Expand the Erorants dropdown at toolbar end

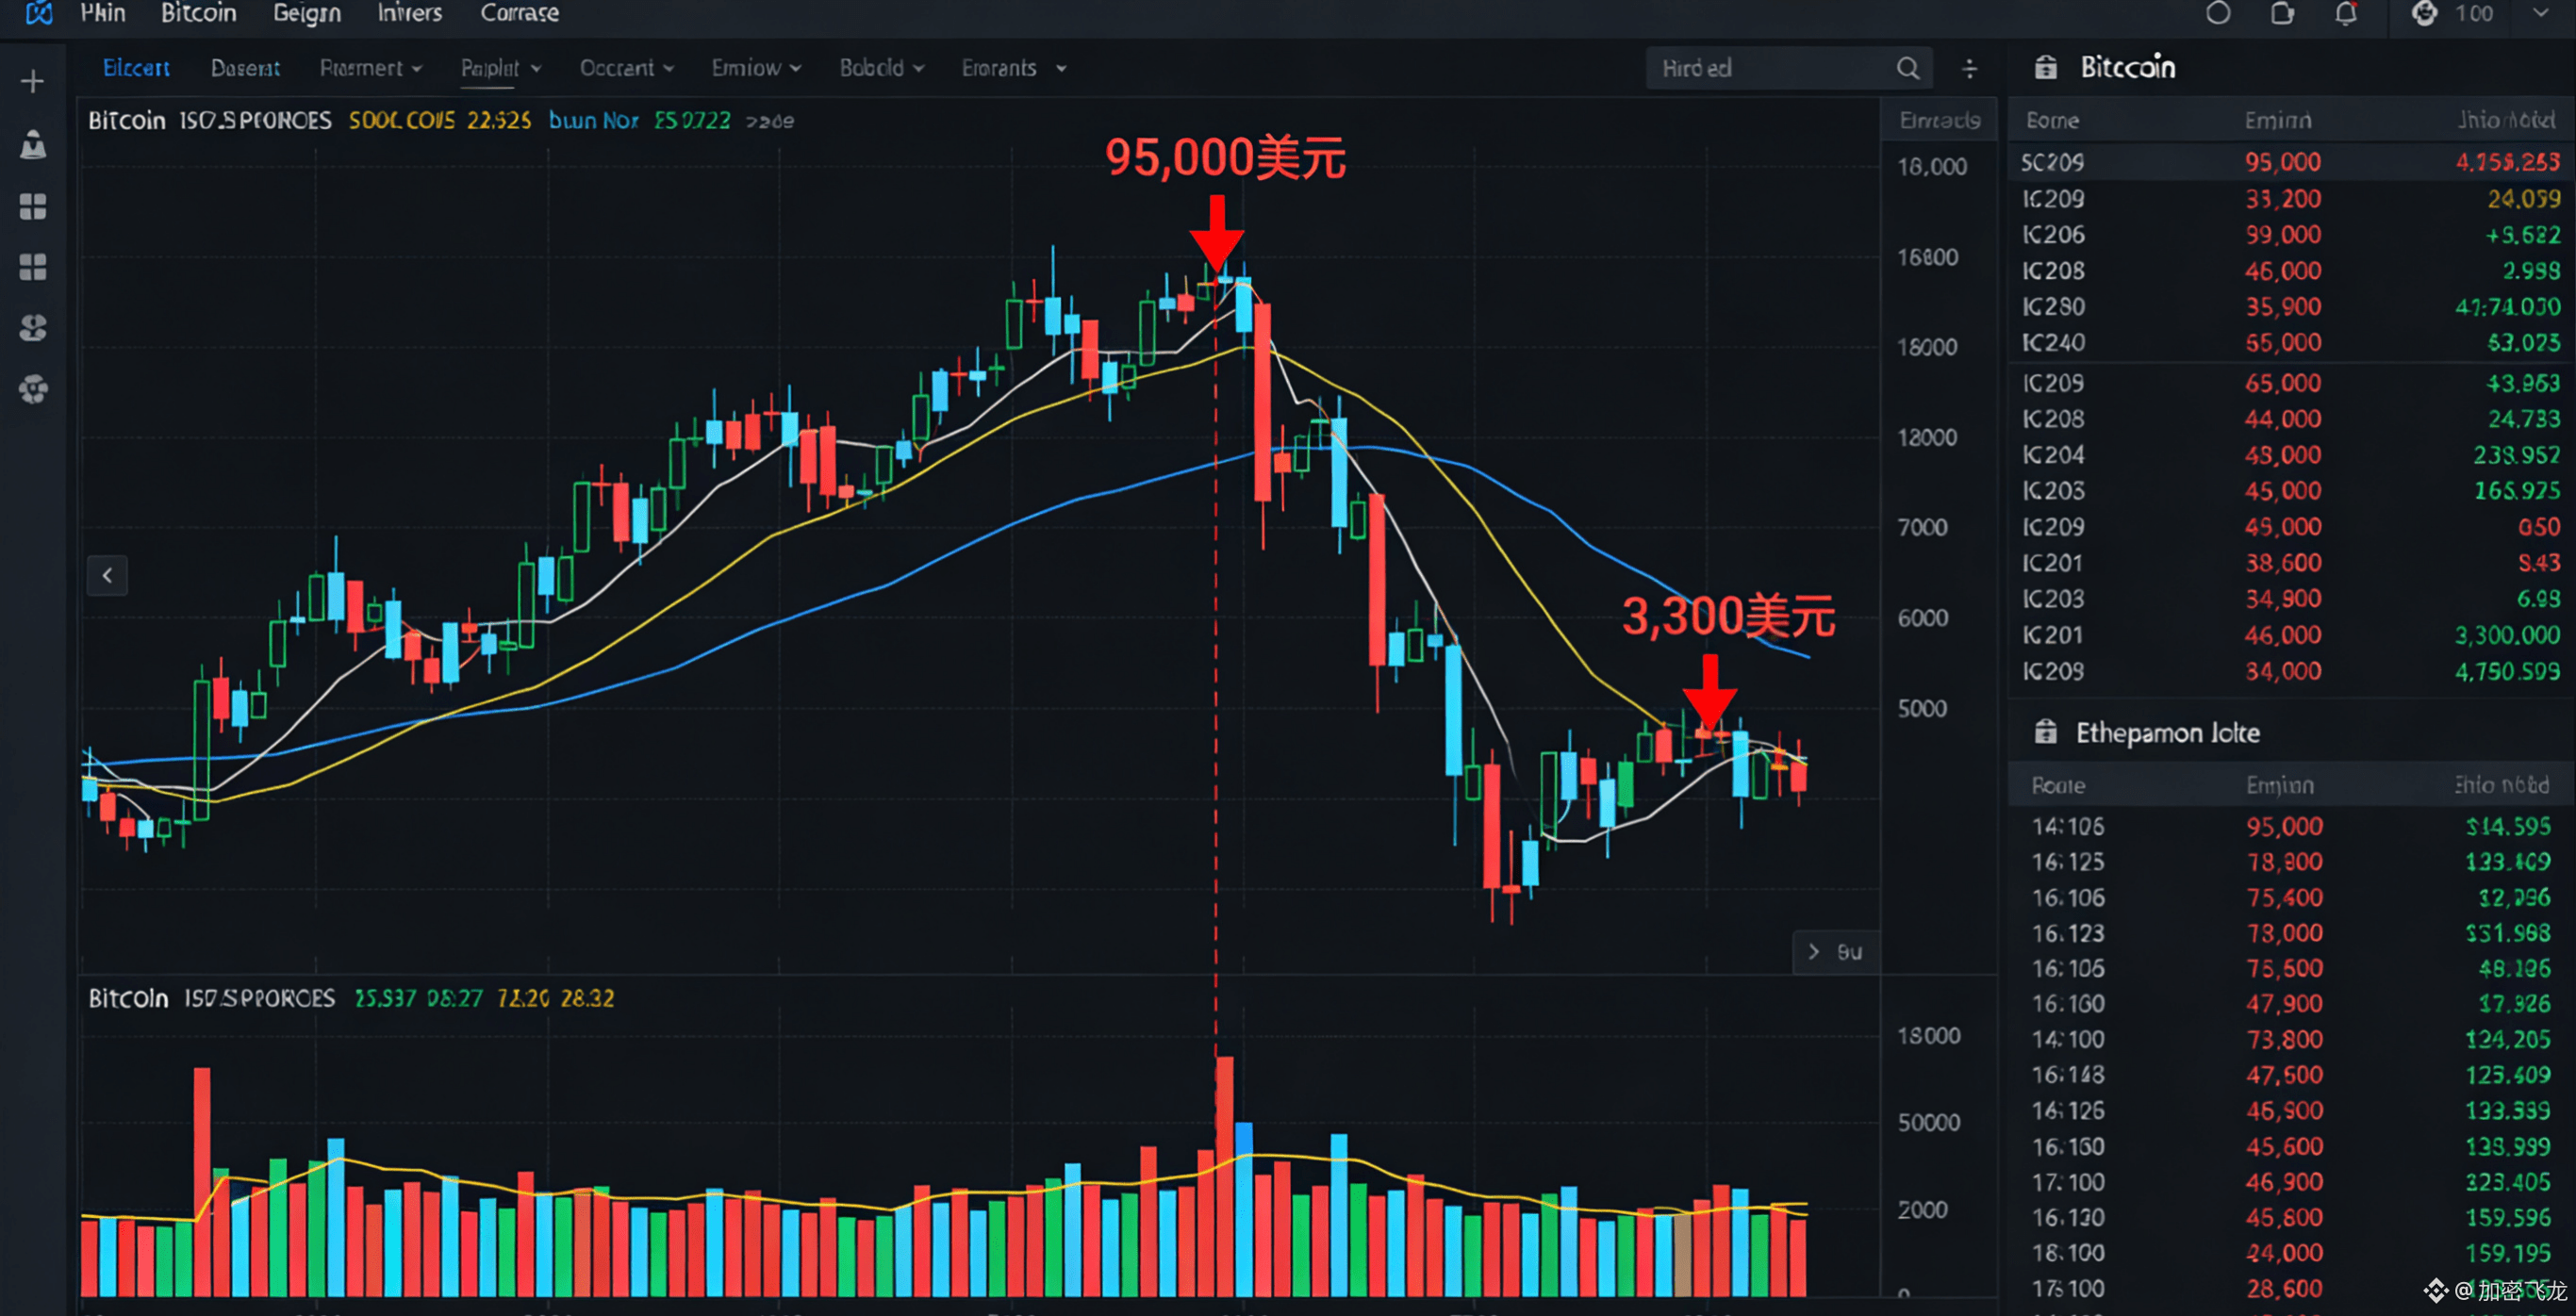[1012, 67]
